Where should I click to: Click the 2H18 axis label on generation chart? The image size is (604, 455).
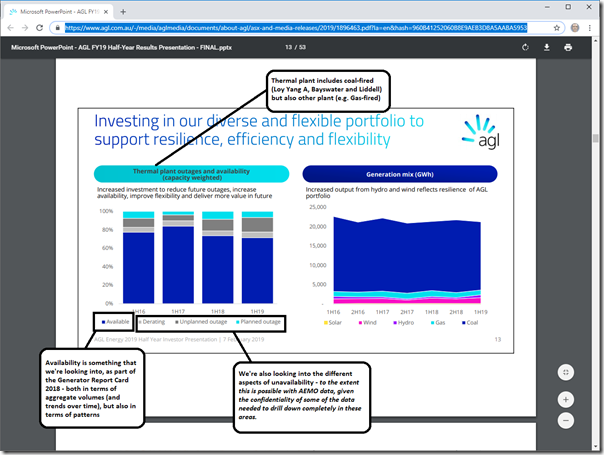pyautogui.click(x=456, y=312)
